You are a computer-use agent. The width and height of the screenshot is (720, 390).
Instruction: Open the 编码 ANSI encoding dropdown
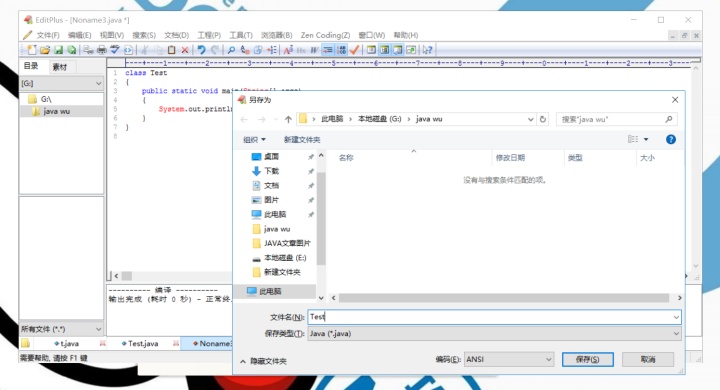(509, 359)
